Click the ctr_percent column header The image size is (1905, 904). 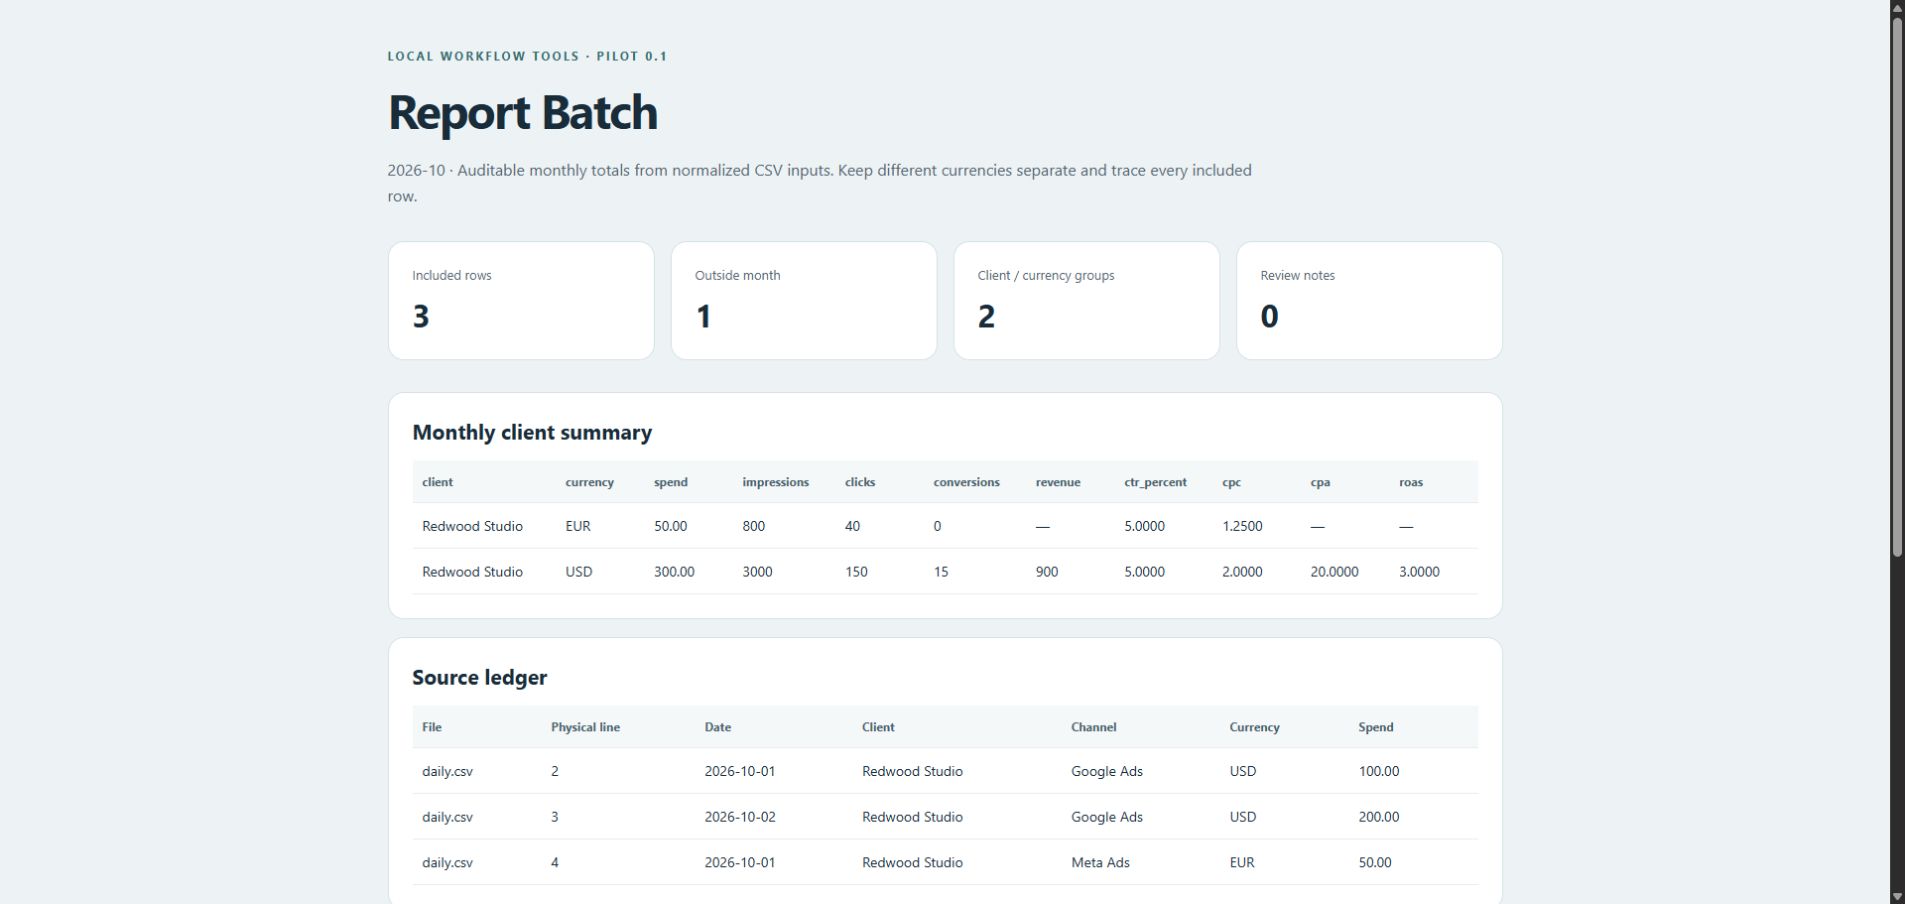click(x=1155, y=482)
